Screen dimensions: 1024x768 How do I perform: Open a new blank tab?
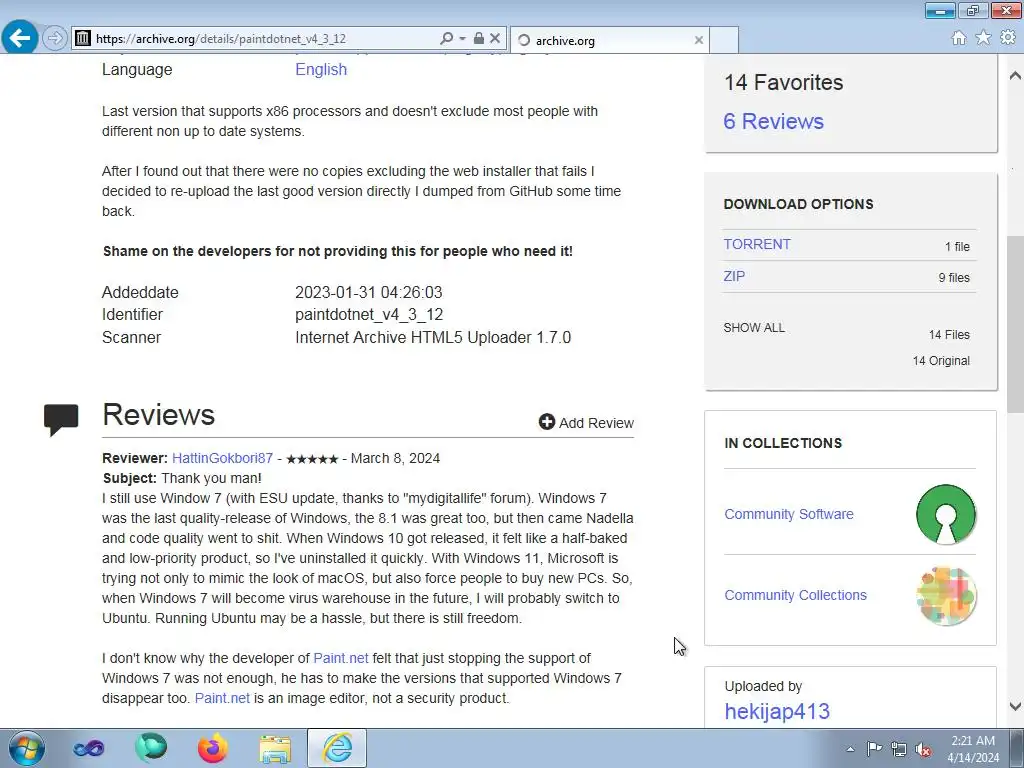[724, 40]
